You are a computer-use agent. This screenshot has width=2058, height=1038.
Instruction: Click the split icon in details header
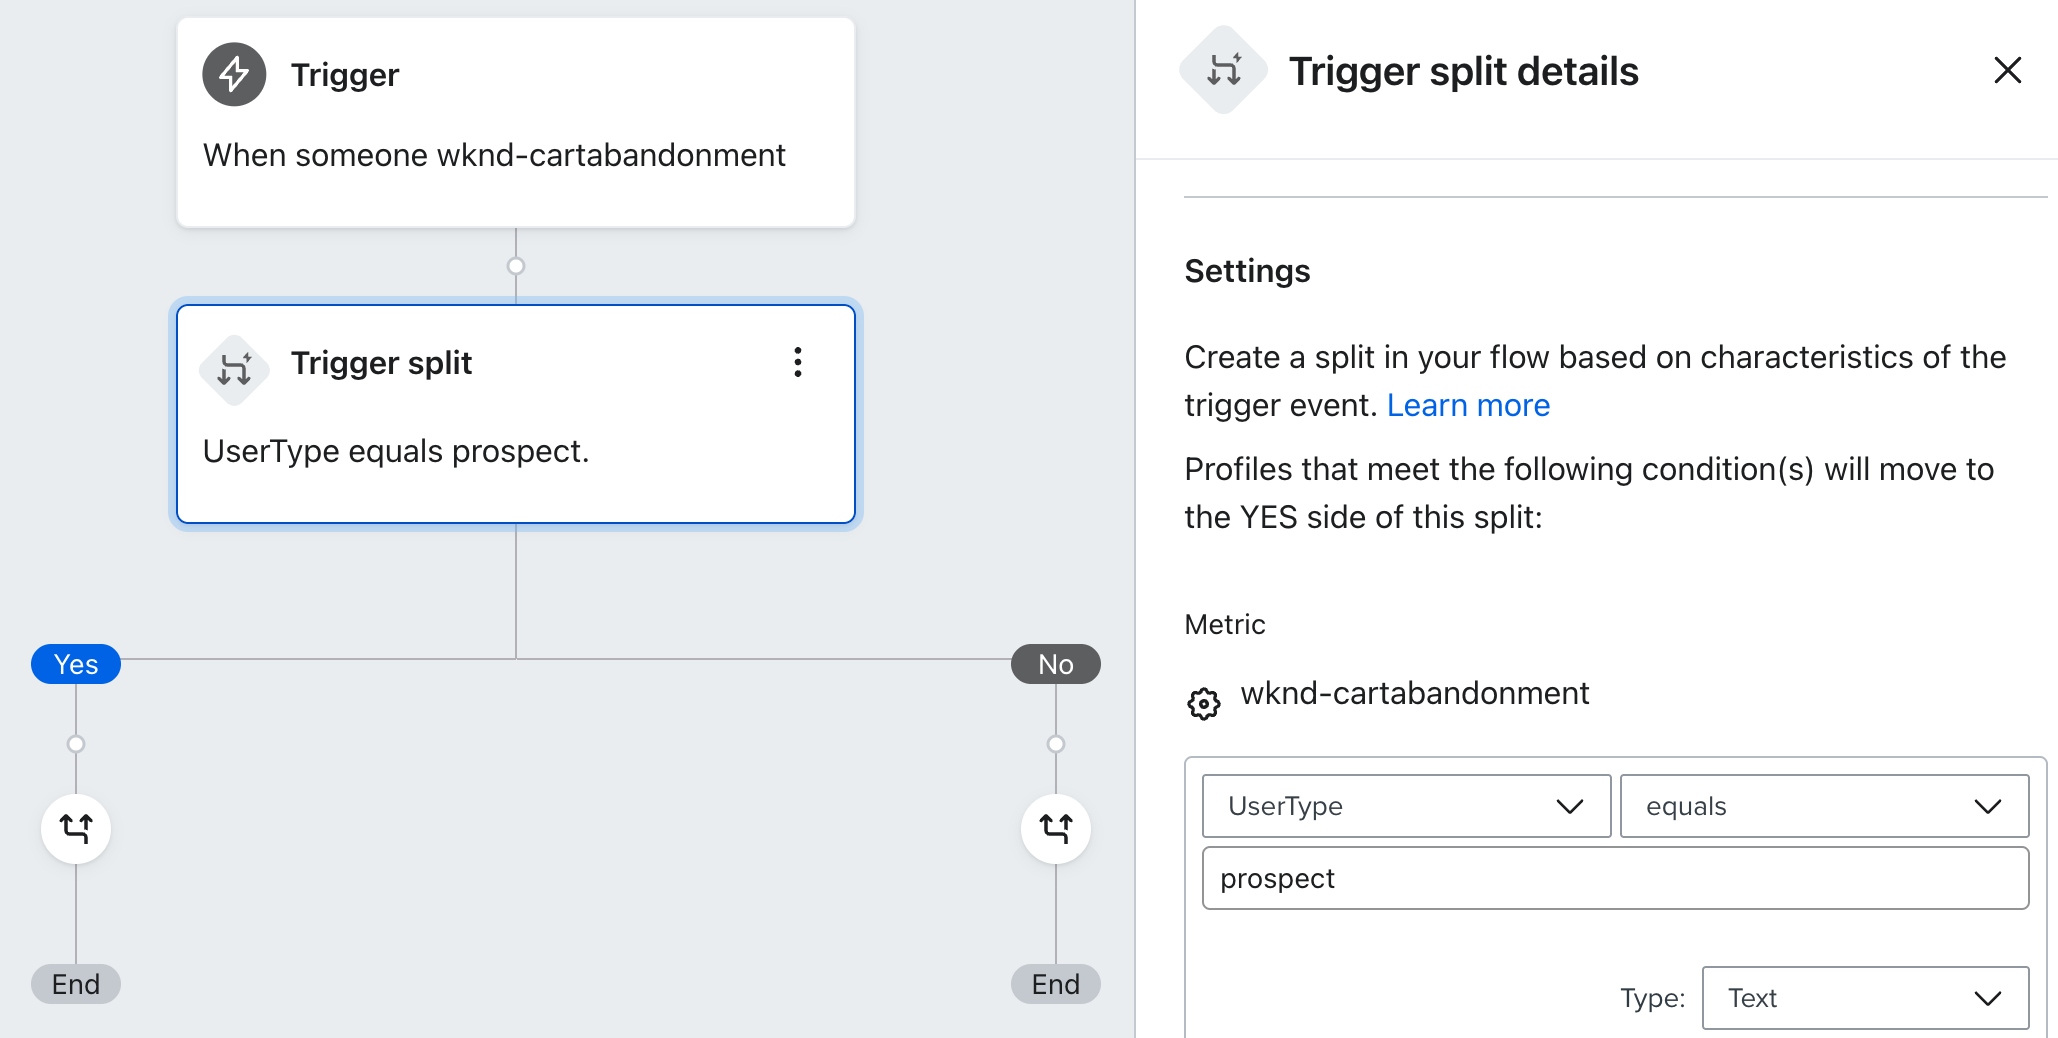[1223, 70]
